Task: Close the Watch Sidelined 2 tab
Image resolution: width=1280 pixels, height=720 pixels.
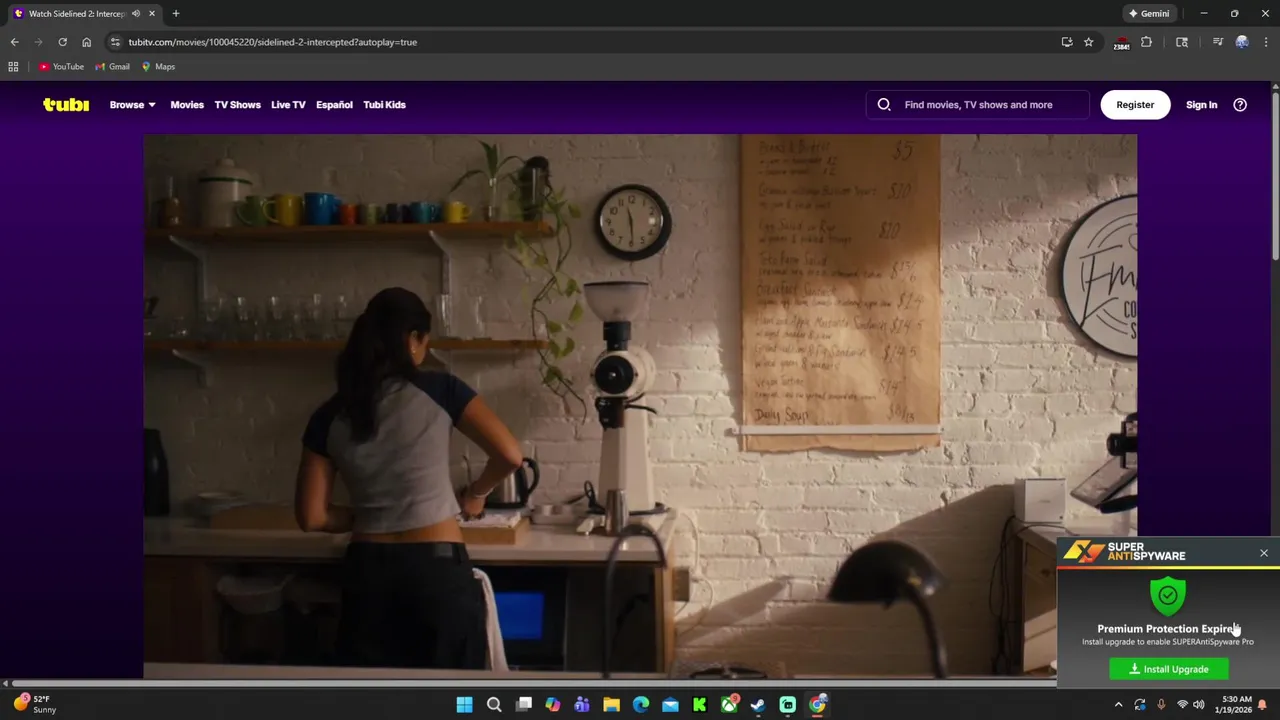Action: [152, 13]
